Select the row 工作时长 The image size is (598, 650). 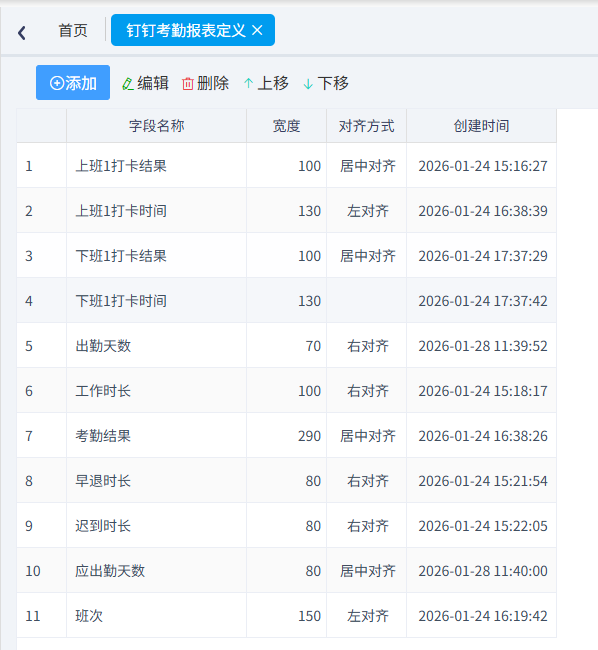286,391
